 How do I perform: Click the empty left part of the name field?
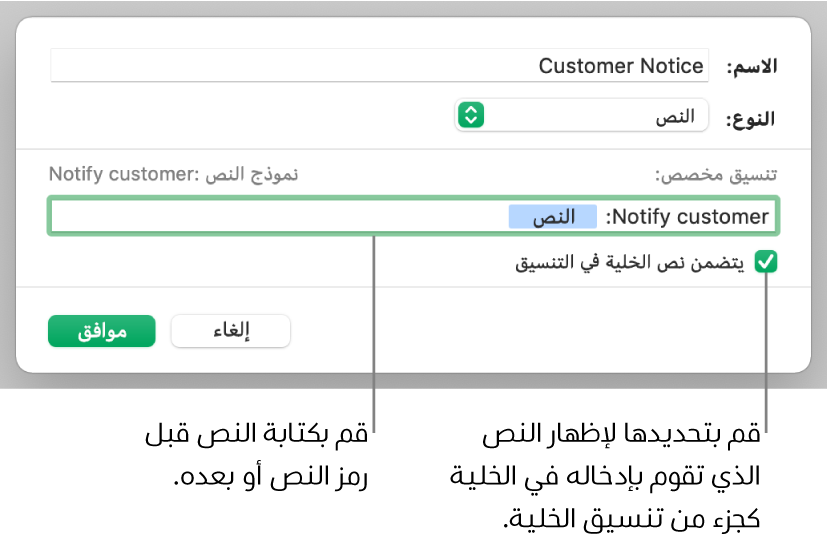[250, 66]
